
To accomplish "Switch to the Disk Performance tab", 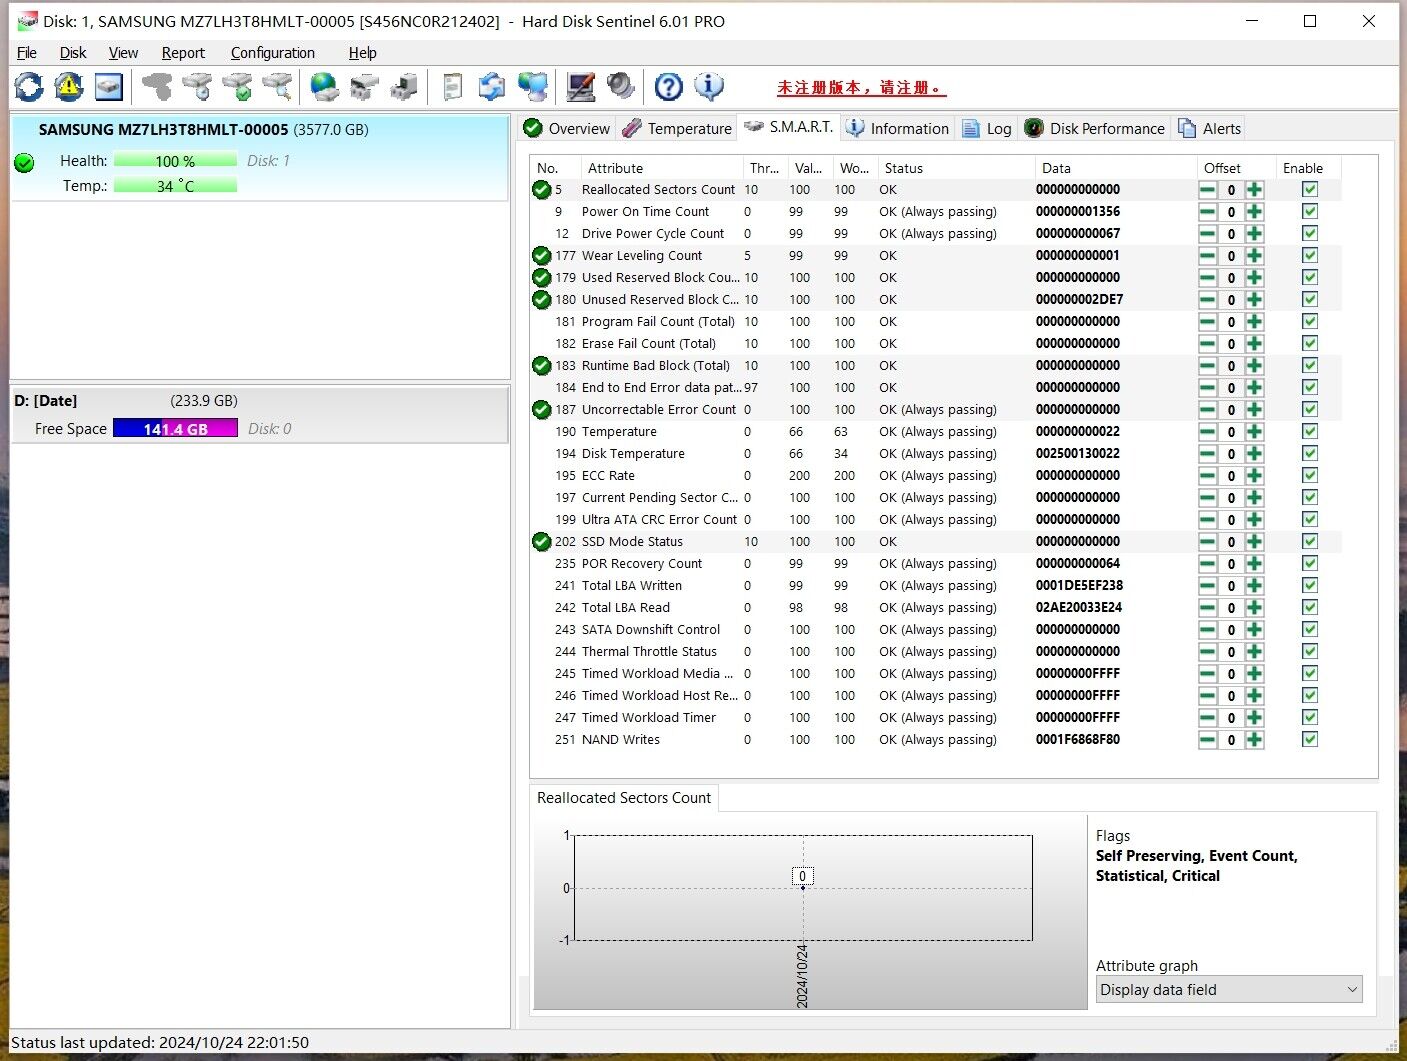I will click(1095, 128).
